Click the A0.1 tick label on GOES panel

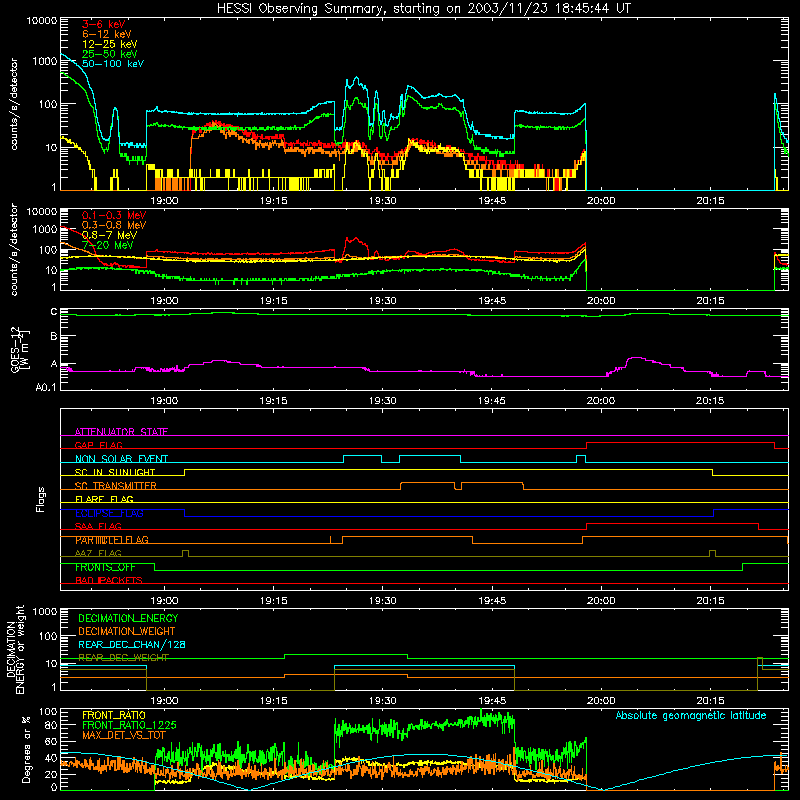pos(46,387)
